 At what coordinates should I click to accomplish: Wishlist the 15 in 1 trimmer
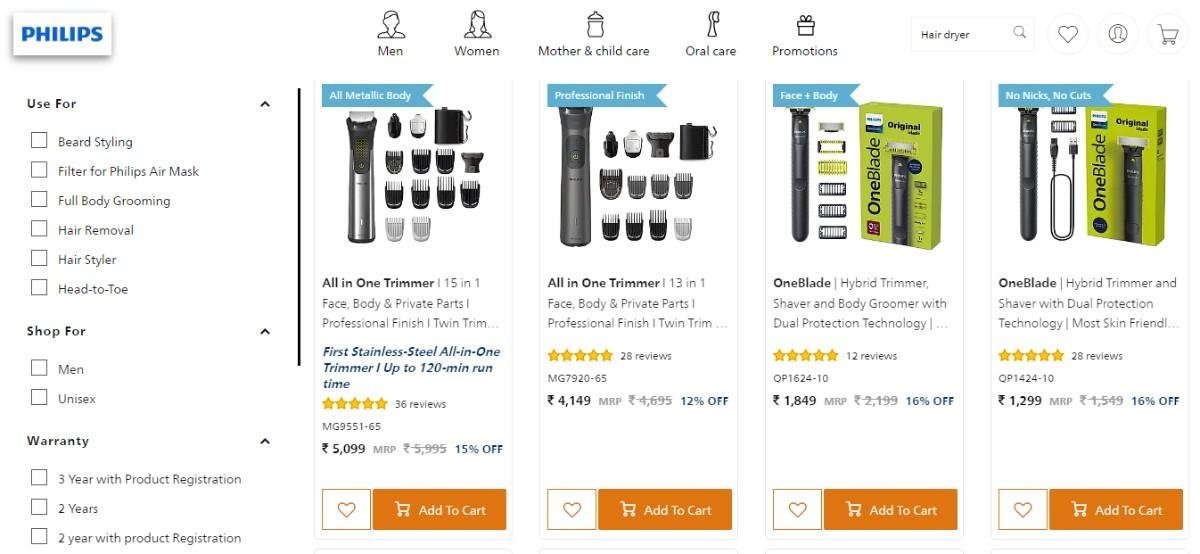click(346, 510)
